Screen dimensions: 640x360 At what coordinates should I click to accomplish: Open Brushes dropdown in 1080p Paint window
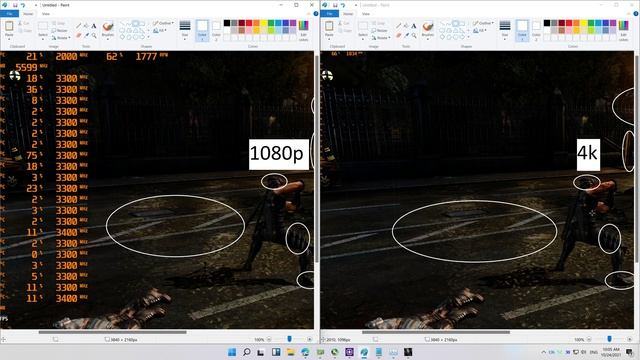click(x=108, y=38)
